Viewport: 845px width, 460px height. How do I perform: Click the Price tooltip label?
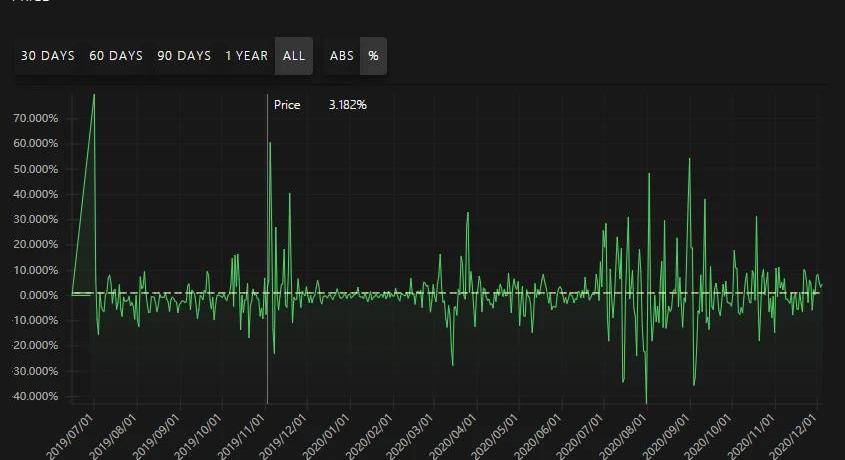[287, 105]
